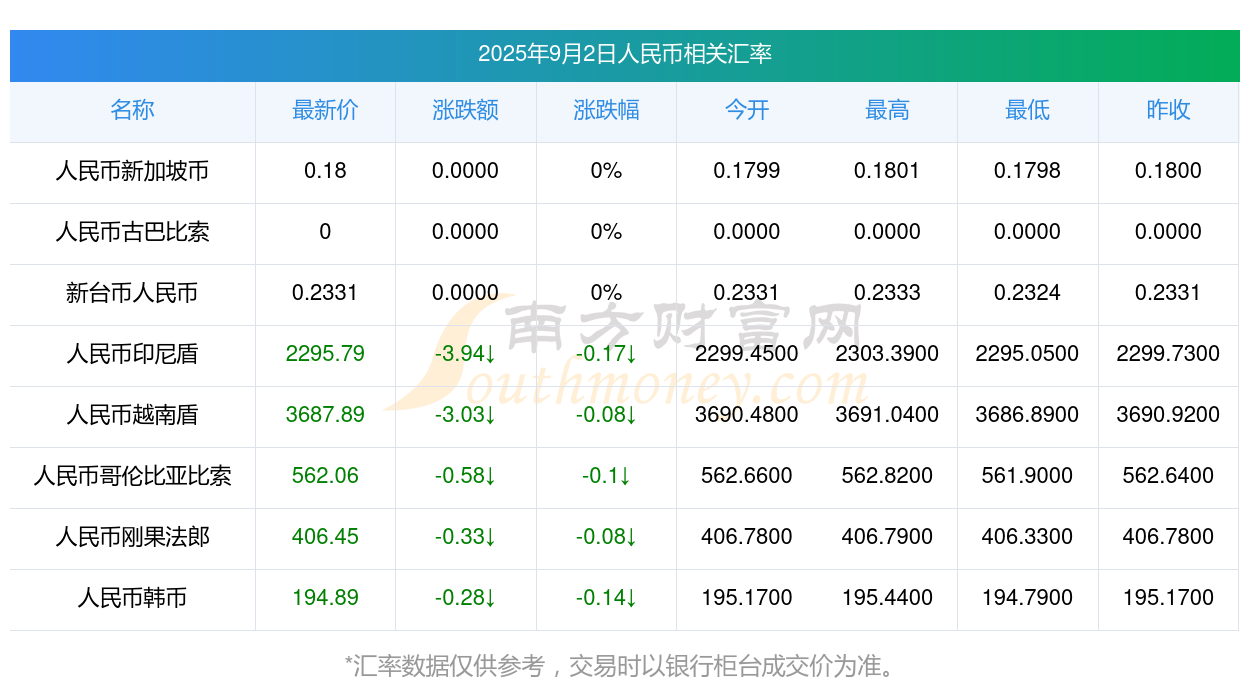1250x698 pixels.
Task: Select opening value 0.1799 for 新加坡币
Action: (747, 171)
